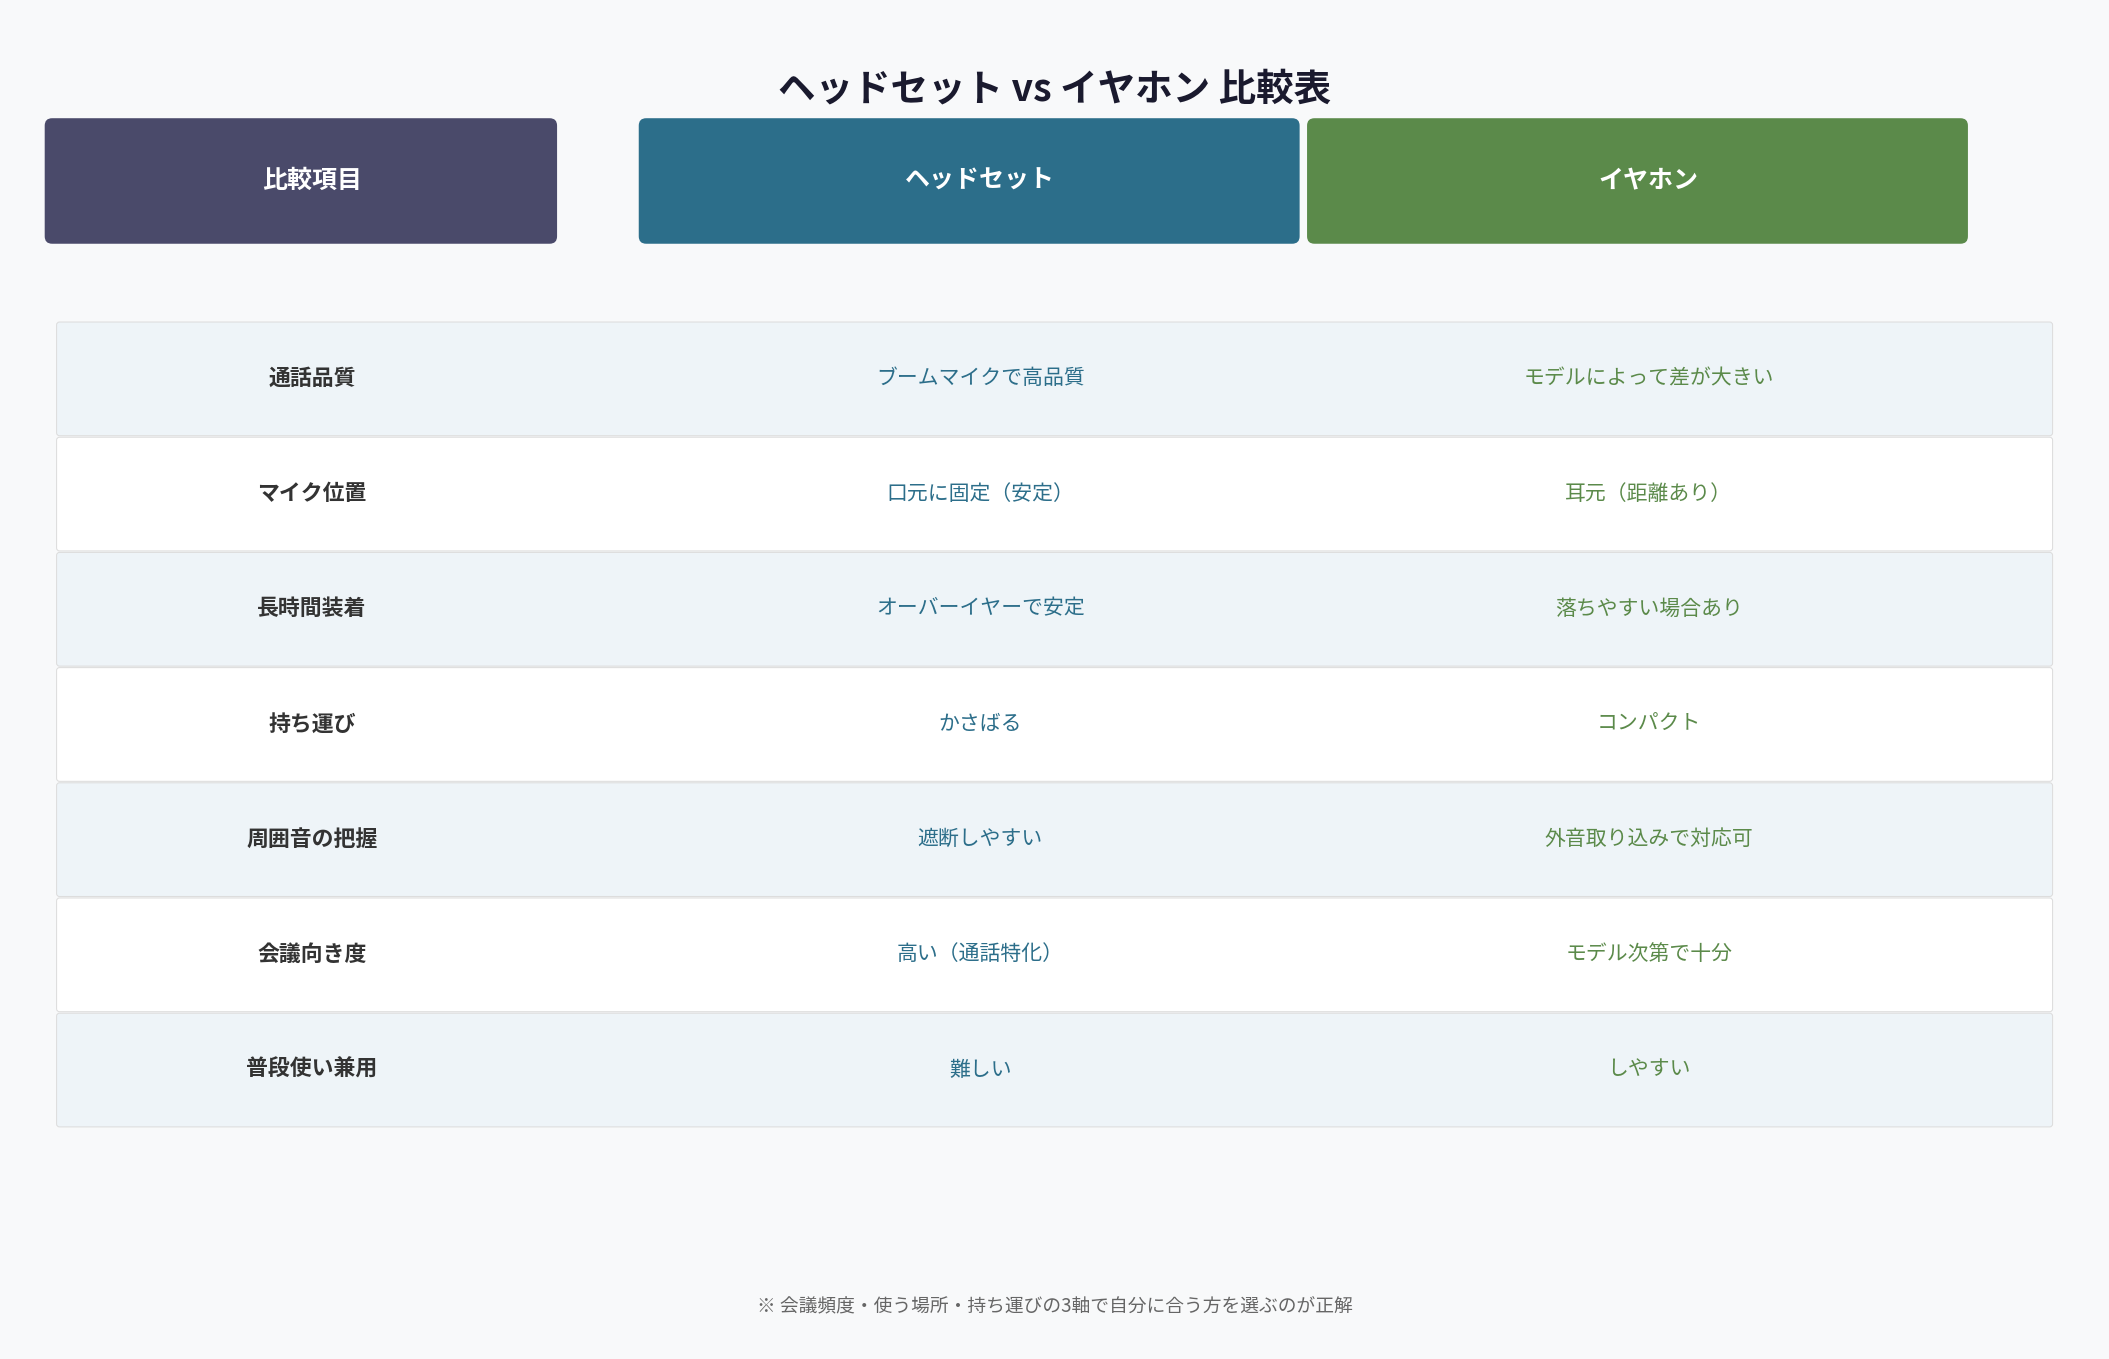Select the マイク位置 row label
Image resolution: width=2109 pixels, height=1359 pixels.
tap(311, 493)
